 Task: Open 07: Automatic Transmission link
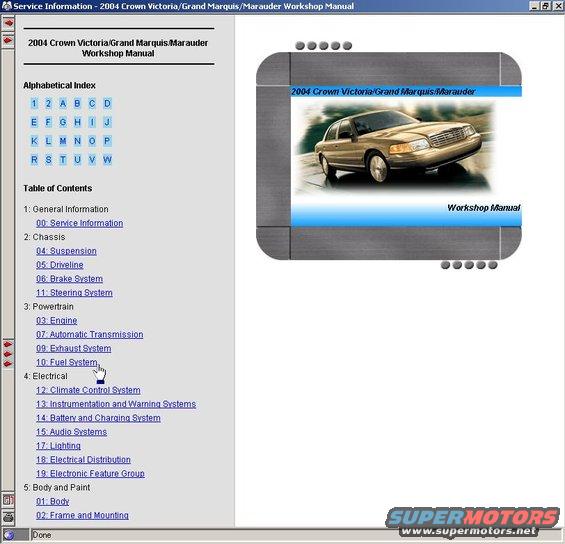pyautogui.click(x=90, y=335)
